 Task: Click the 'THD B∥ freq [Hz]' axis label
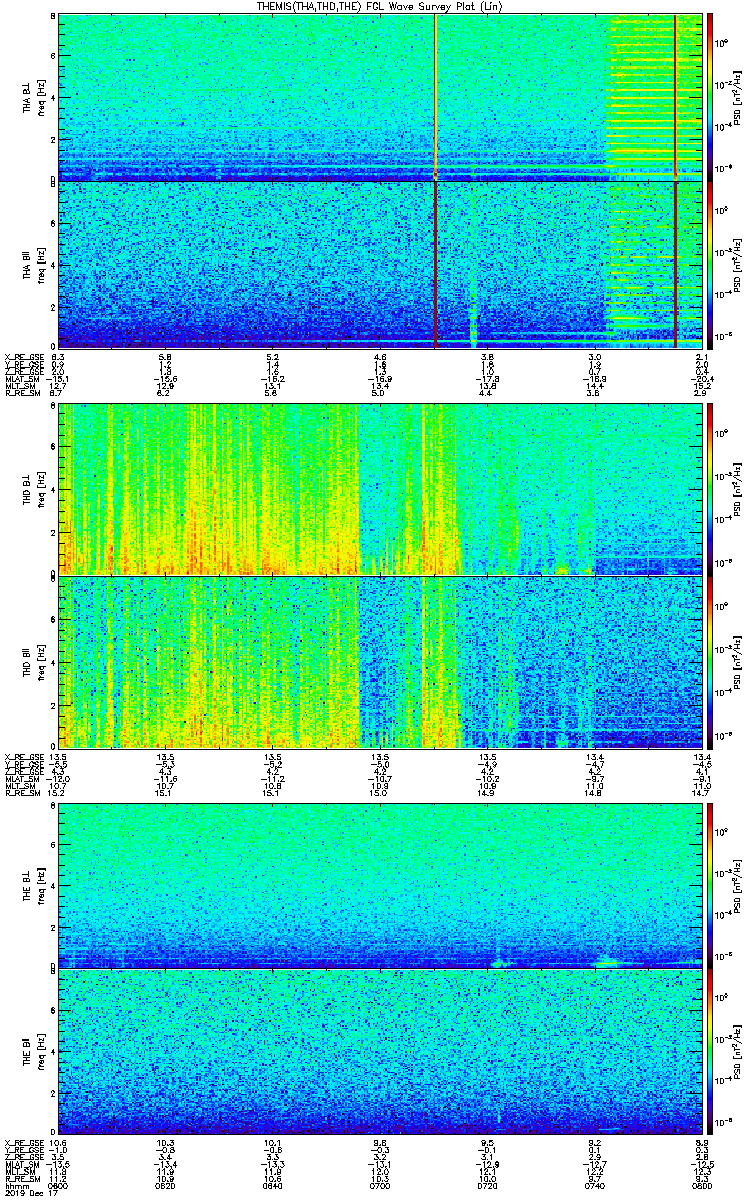(x=33, y=661)
